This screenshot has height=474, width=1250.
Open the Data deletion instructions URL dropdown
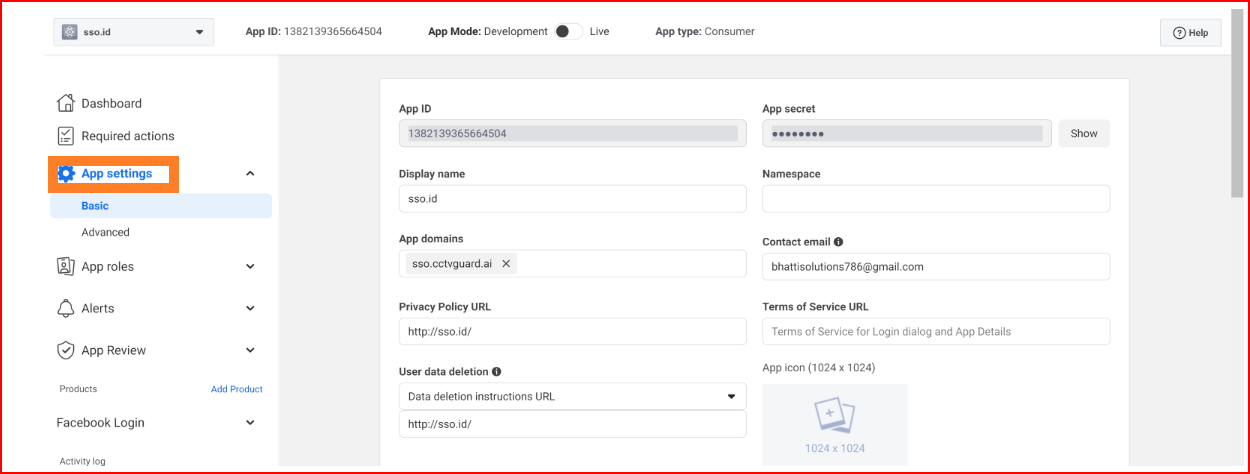click(572, 396)
